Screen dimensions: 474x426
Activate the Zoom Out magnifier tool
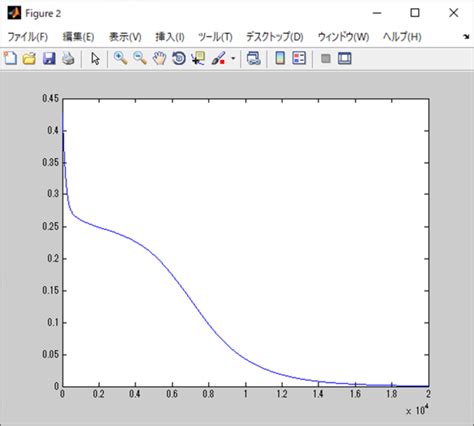coord(140,58)
